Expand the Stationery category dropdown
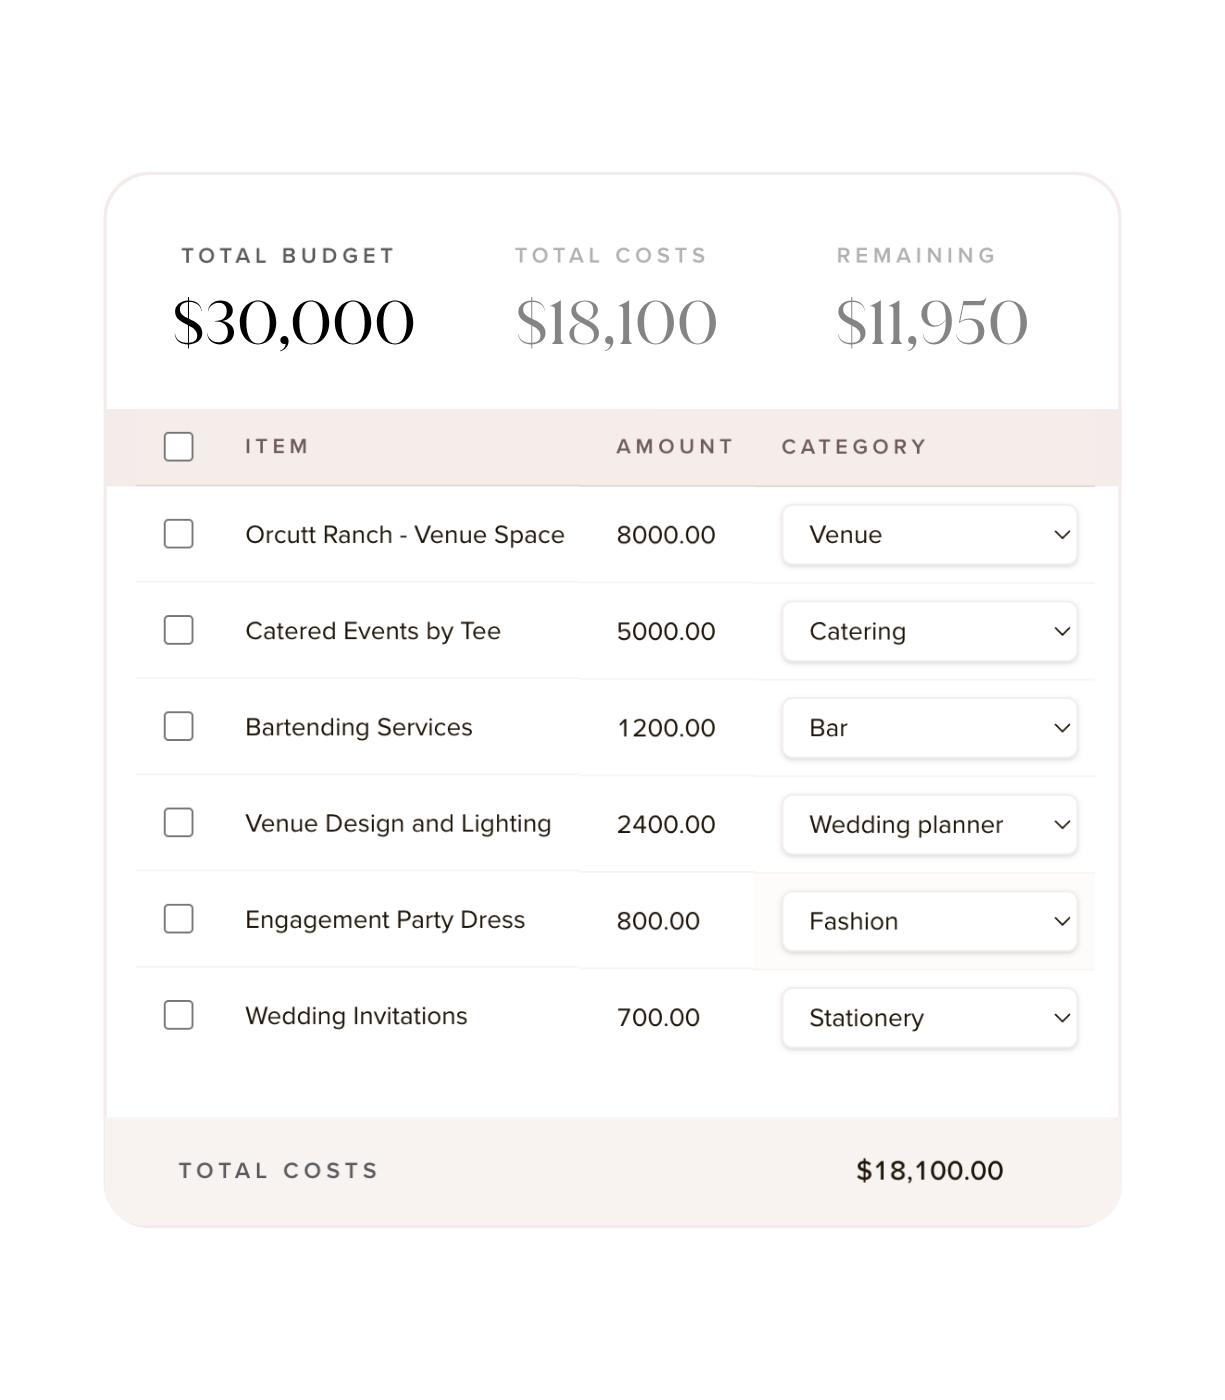 pos(929,1018)
